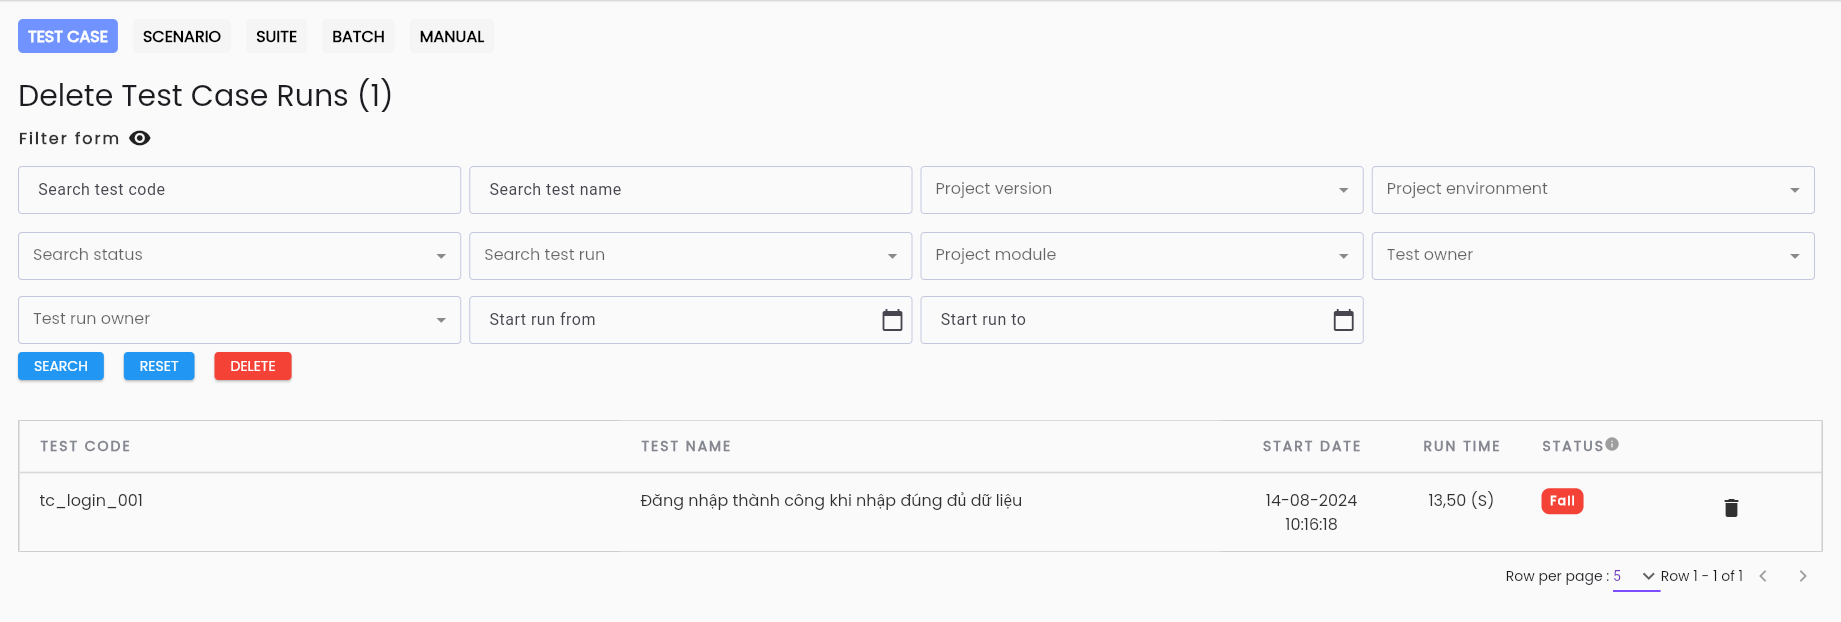
Task: Click the Delete Test Case Runs heading
Action: pos(205,95)
